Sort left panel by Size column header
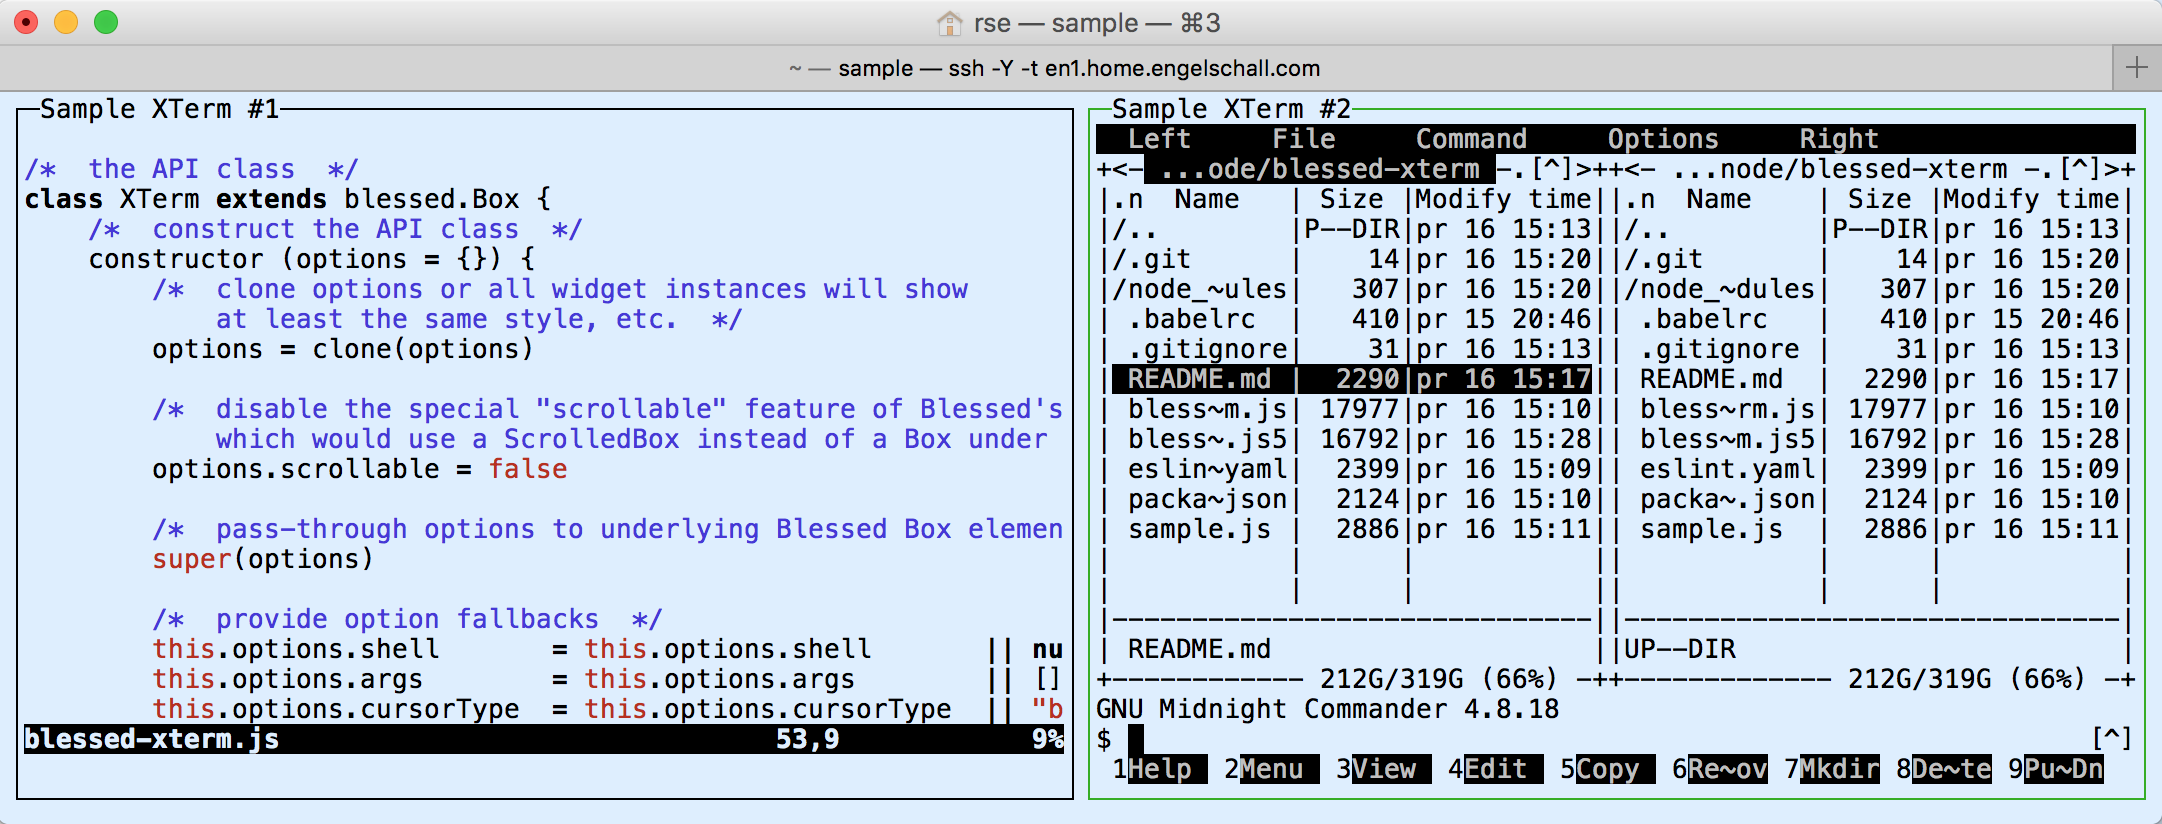The height and width of the screenshot is (824, 2162). click(1351, 199)
